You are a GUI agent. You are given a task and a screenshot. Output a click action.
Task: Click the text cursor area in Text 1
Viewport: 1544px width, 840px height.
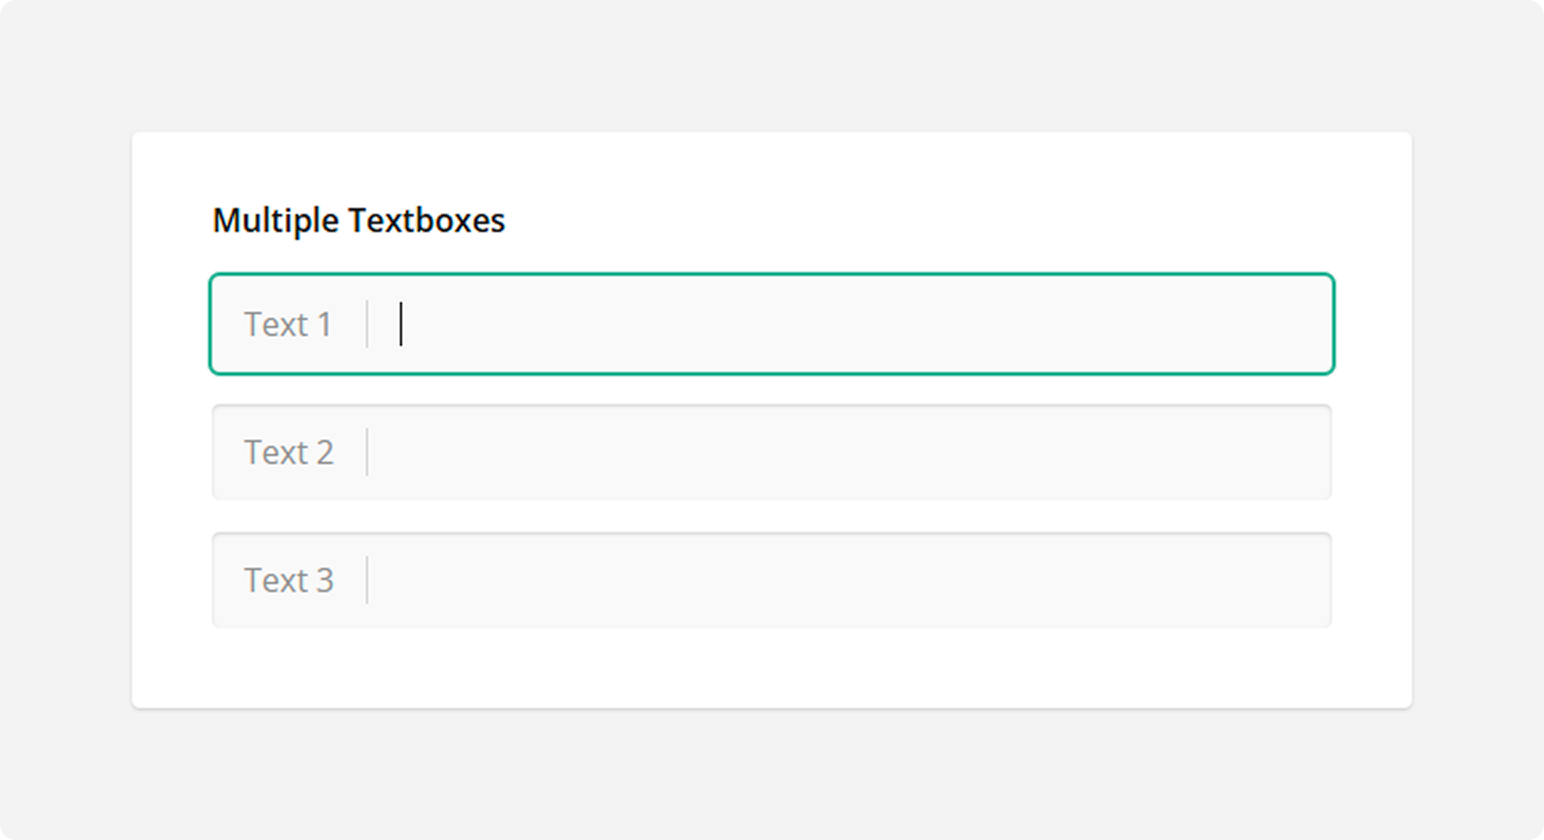pyautogui.click(x=402, y=324)
